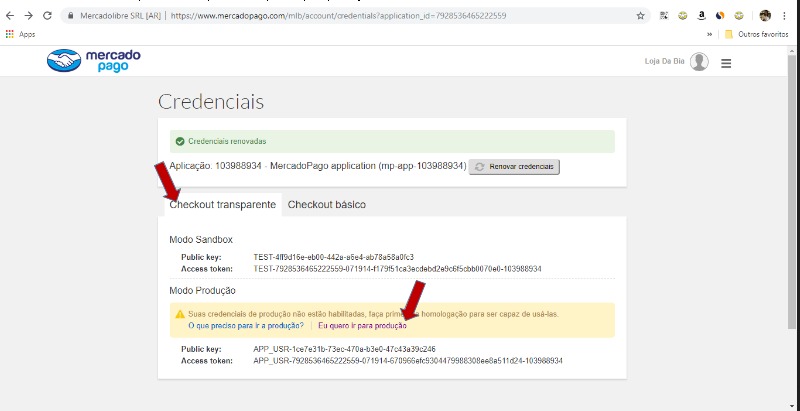Open Chrome's three-dot menu

pos(784,16)
